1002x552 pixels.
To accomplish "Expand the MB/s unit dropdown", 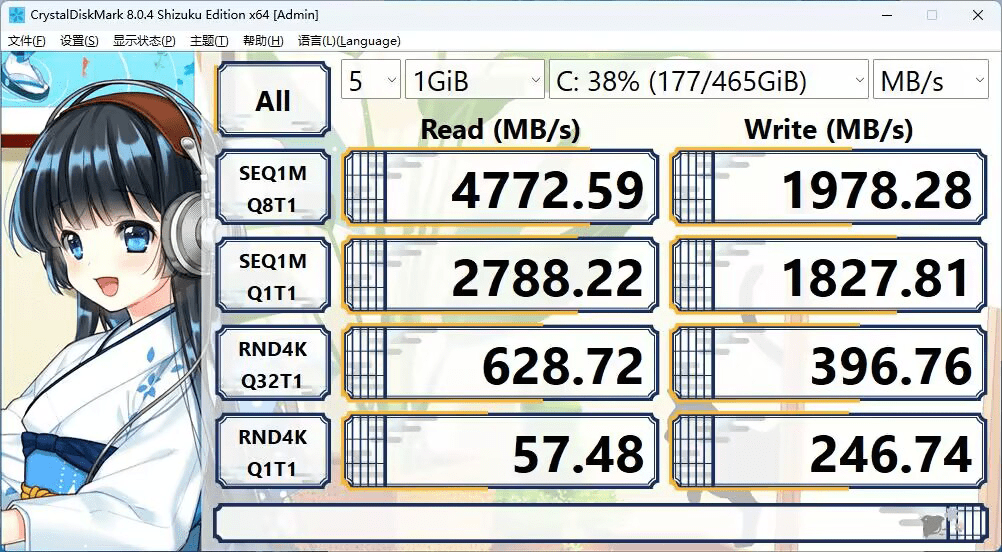I will [x=930, y=81].
